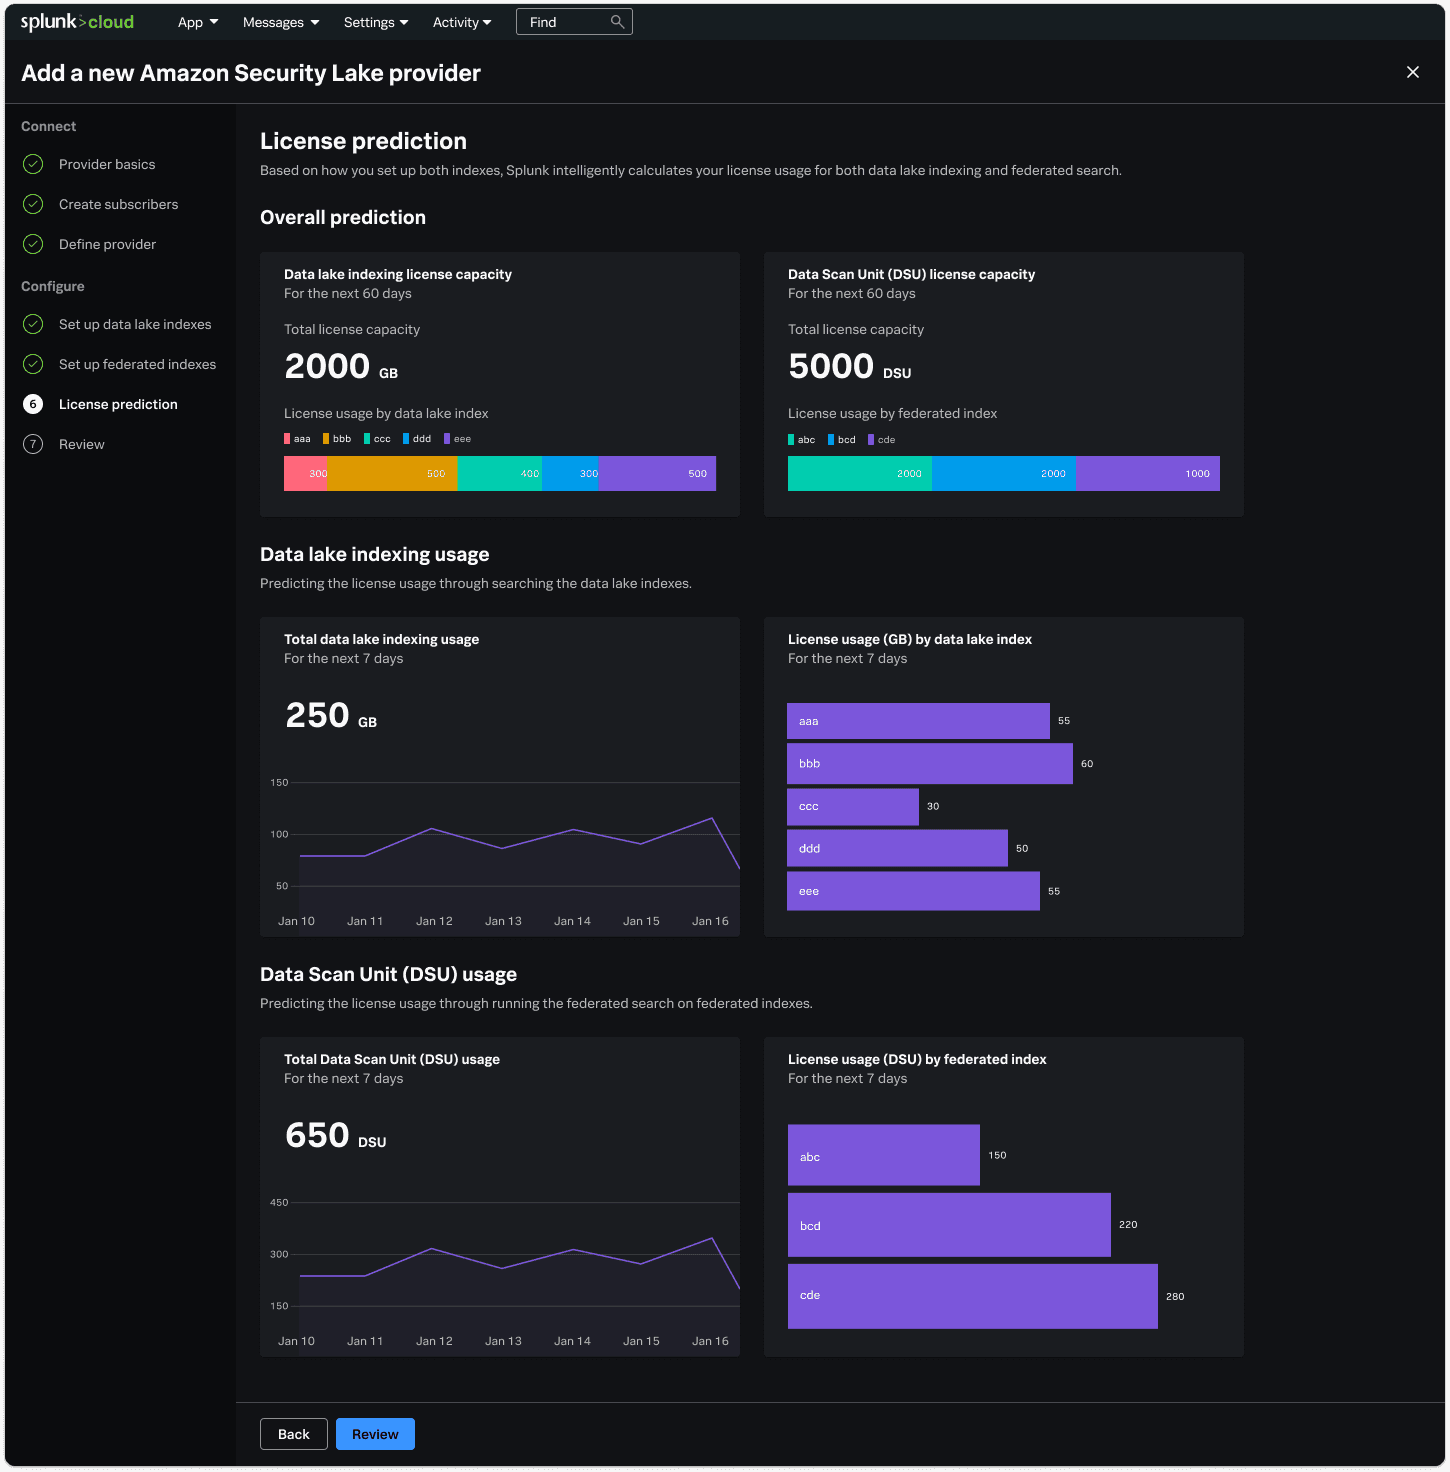Click the Data Scan Unit (DSU) usage heading
The width and height of the screenshot is (1450, 1472).
coord(388,974)
